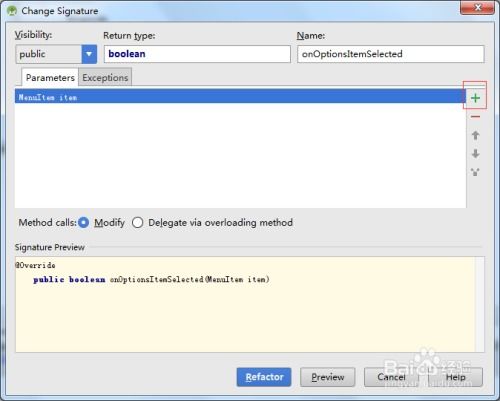This screenshot has height=401, width=500.
Task: Select the Modify radio button
Action: click(x=83, y=222)
